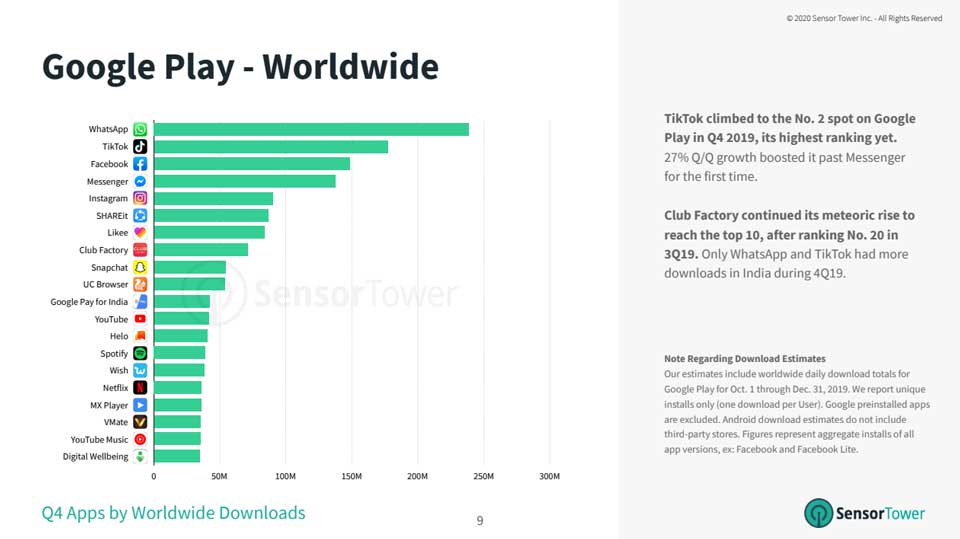Click the Helo app icon
960x539 pixels.
(x=140, y=336)
